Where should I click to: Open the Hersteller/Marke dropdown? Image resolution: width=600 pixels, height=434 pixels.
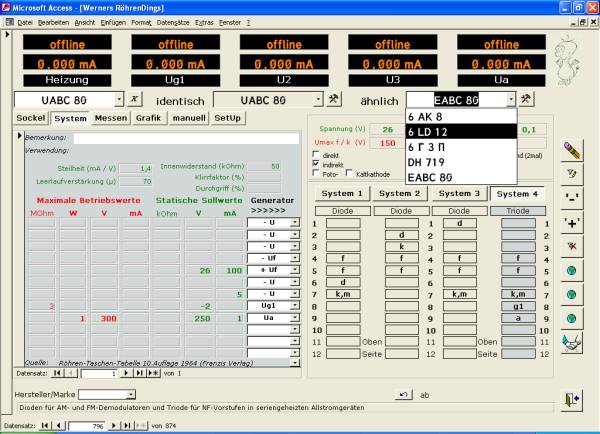(130, 394)
